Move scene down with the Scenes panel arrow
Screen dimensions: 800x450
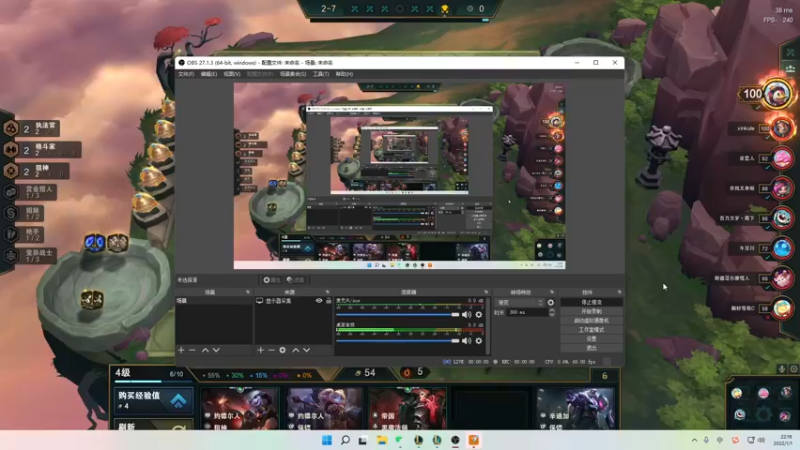click(x=216, y=350)
